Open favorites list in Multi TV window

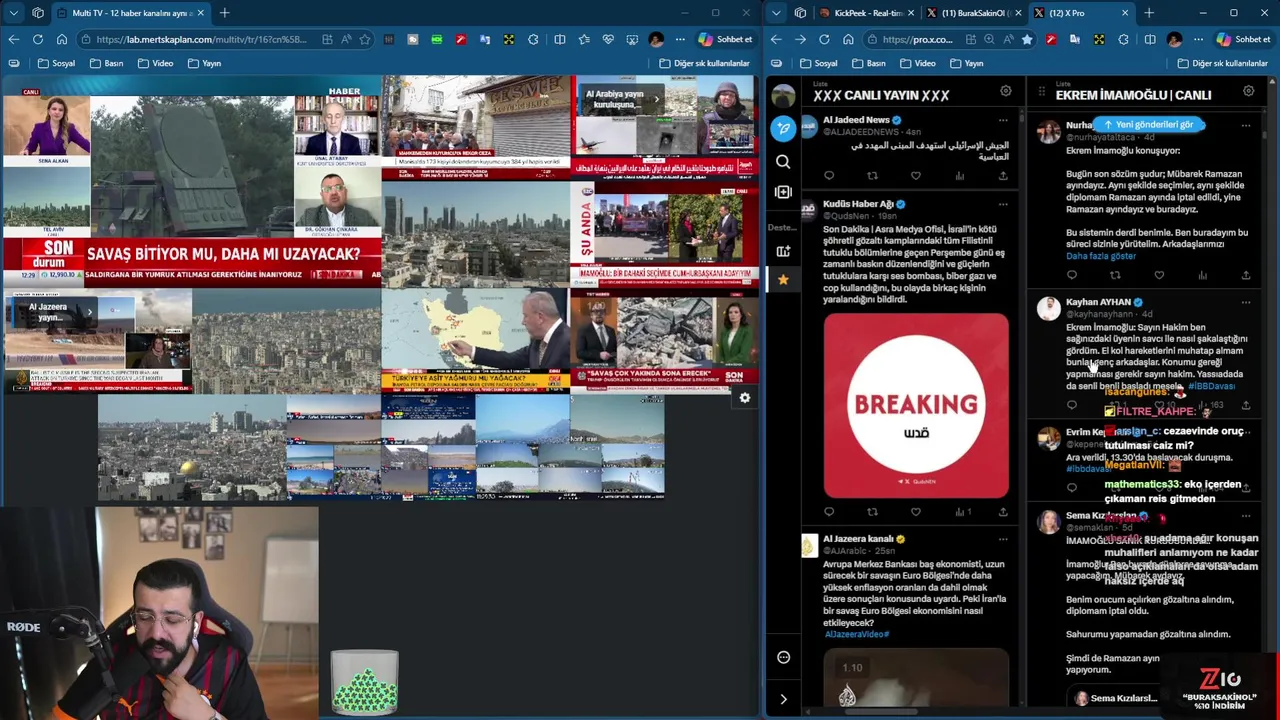584,39
